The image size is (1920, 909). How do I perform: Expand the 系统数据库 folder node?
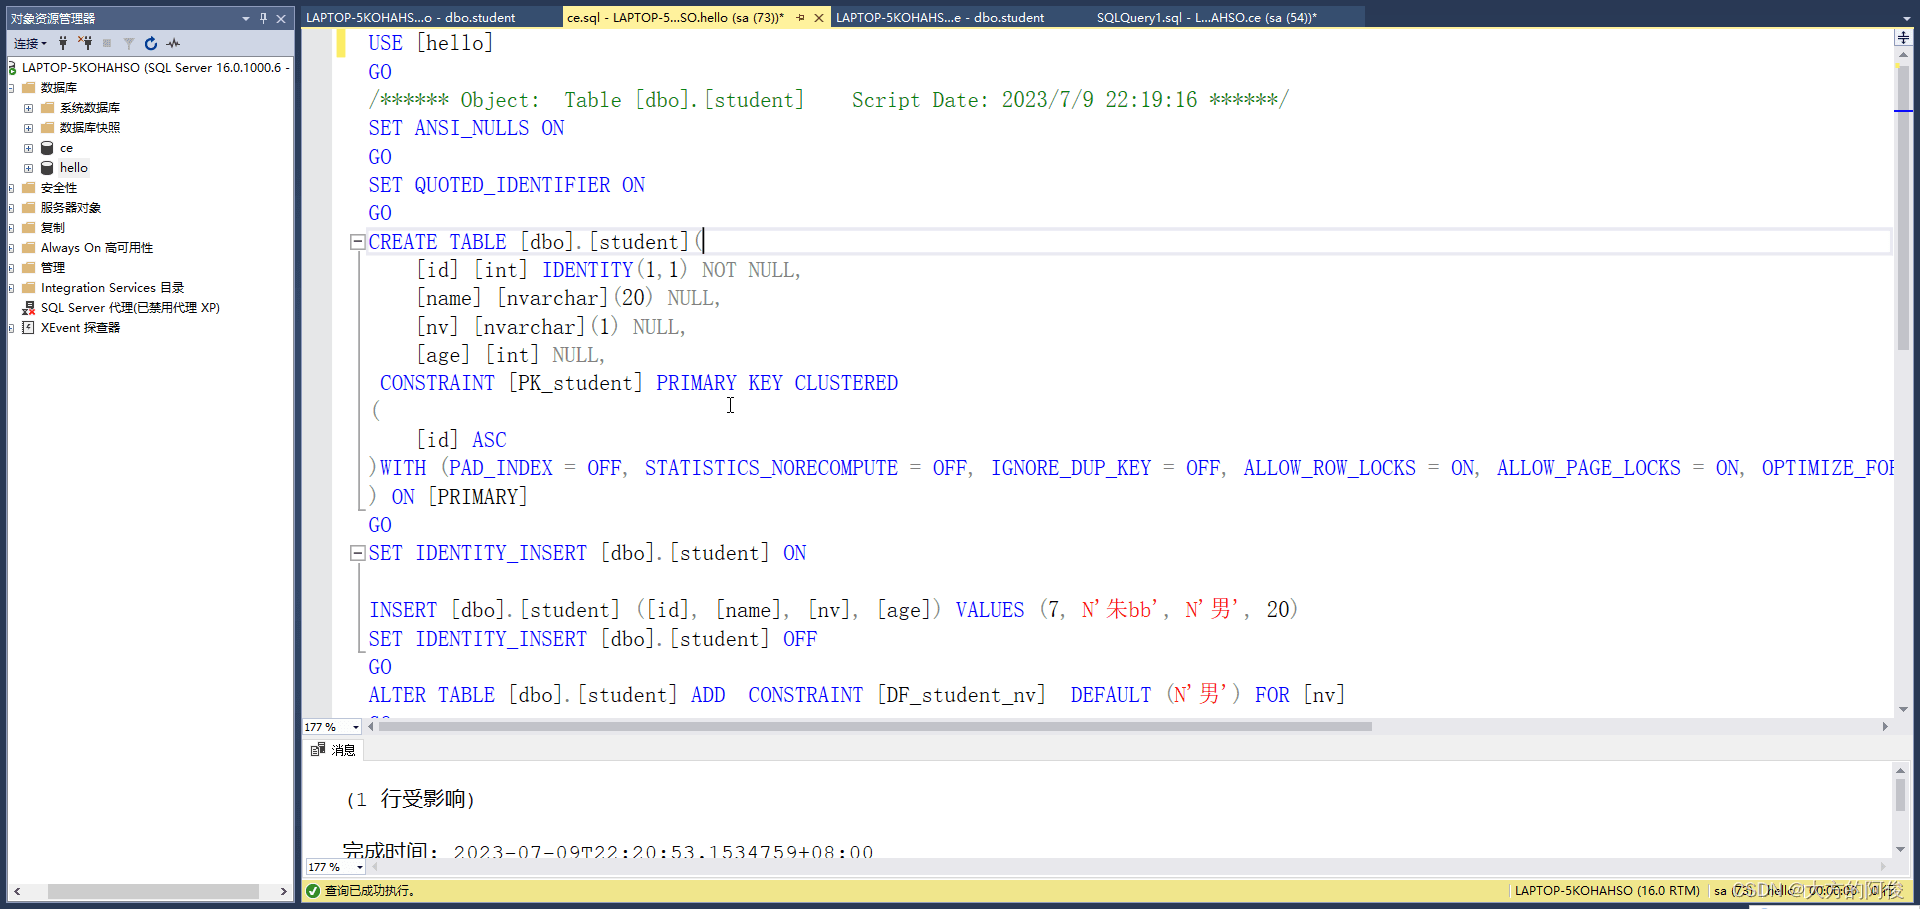28,108
